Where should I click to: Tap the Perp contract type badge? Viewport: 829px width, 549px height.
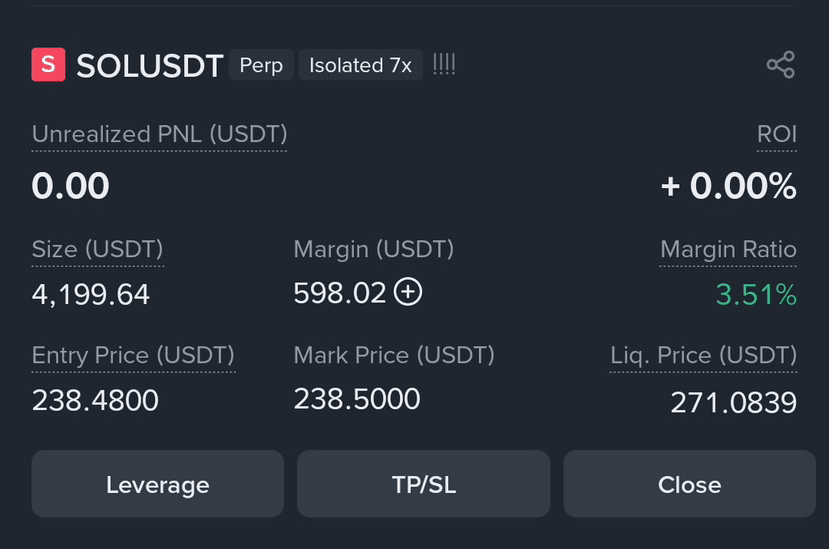click(261, 65)
